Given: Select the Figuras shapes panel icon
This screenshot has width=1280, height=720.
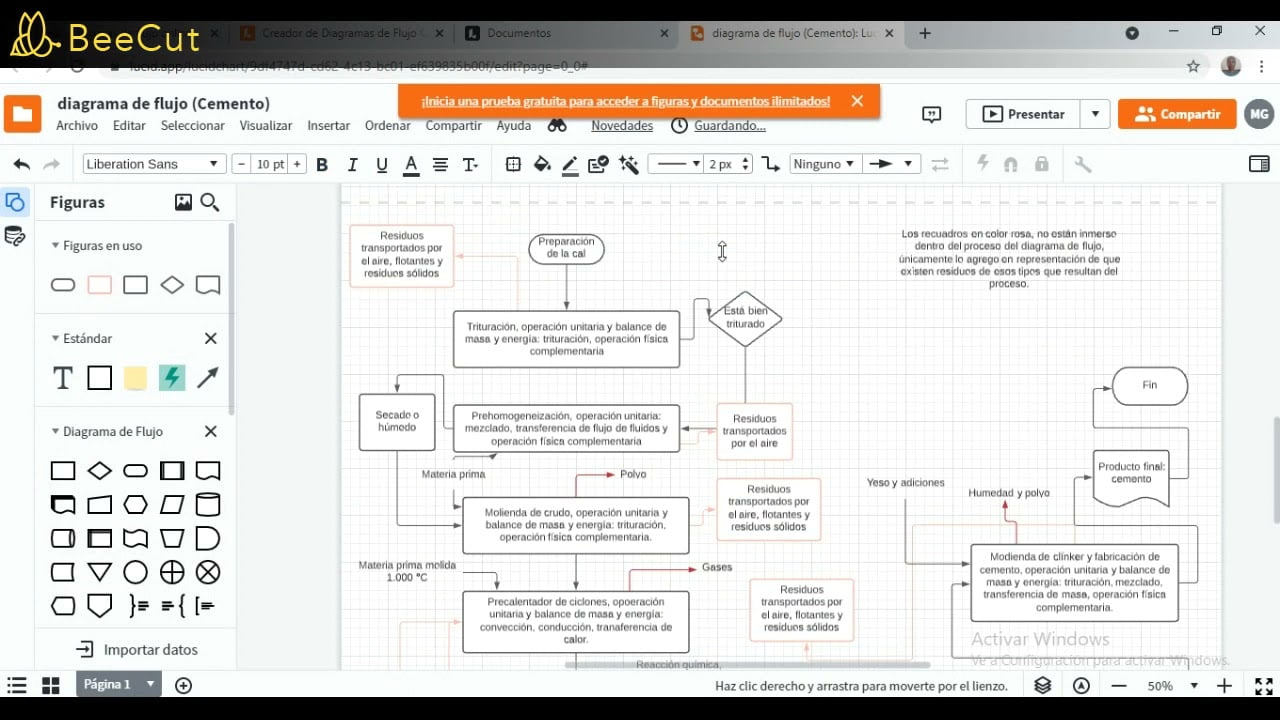Looking at the screenshot, I should (x=15, y=203).
